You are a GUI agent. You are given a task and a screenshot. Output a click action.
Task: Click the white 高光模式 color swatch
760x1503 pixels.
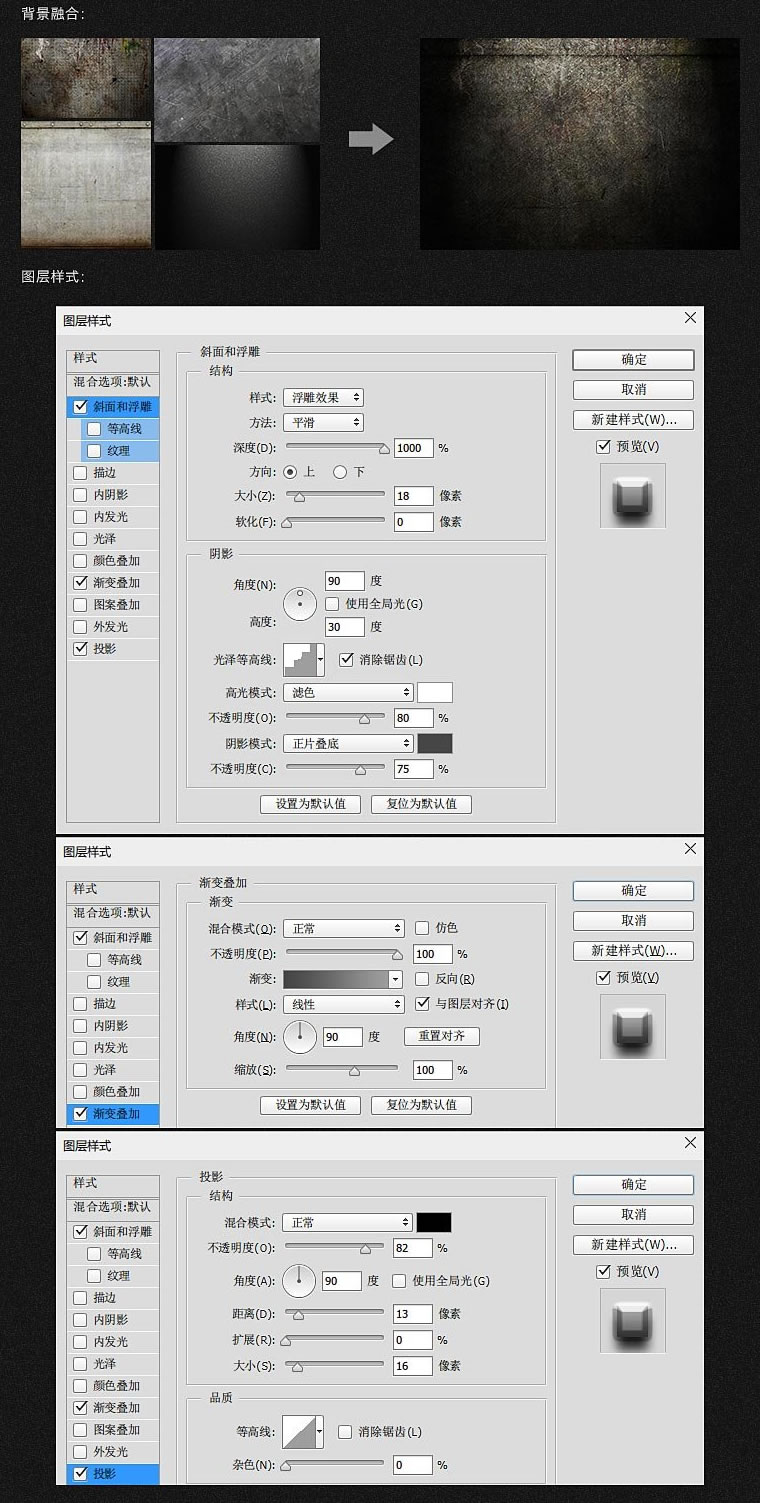tap(435, 692)
